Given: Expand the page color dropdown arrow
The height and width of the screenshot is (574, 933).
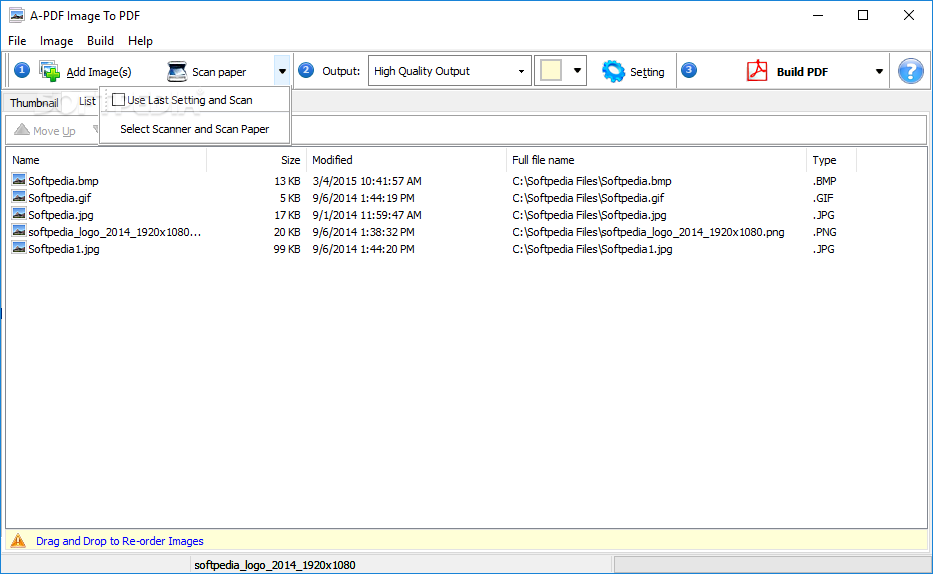Looking at the screenshot, I should pyautogui.click(x=577, y=71).
